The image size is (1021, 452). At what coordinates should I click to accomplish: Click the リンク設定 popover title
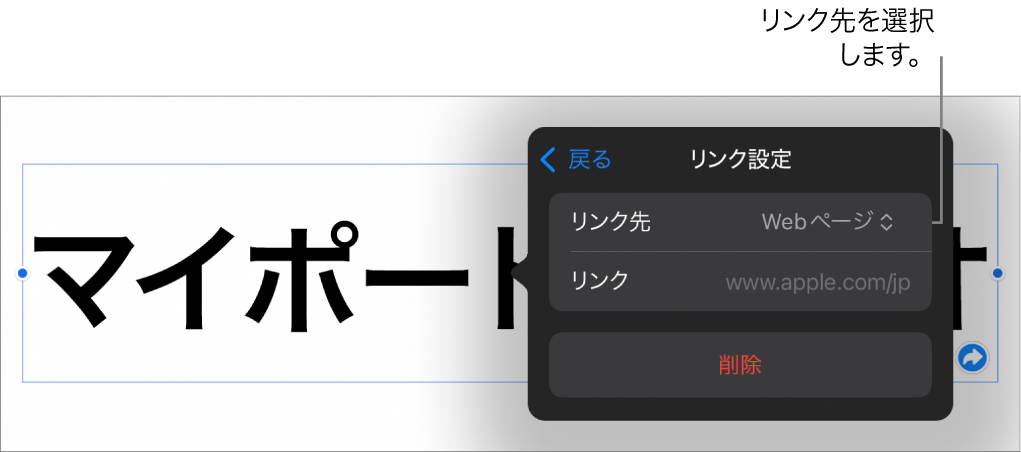[740, 159]
